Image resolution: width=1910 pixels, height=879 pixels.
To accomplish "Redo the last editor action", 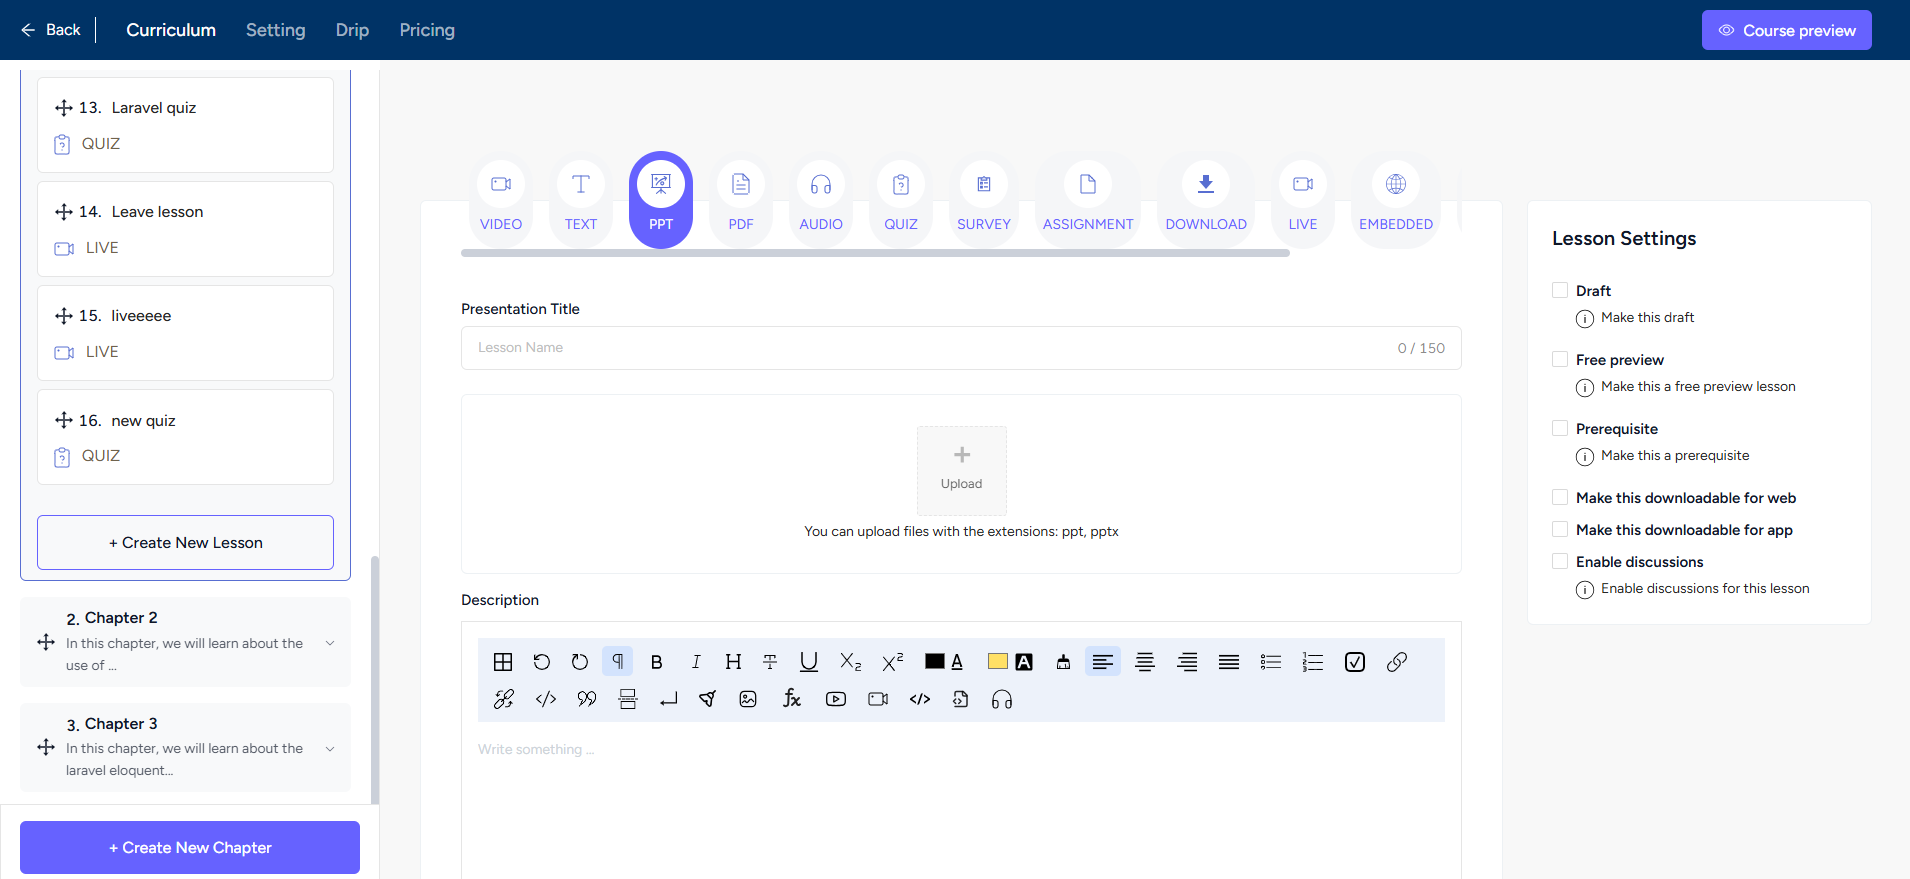I will (x=579, y=662).
